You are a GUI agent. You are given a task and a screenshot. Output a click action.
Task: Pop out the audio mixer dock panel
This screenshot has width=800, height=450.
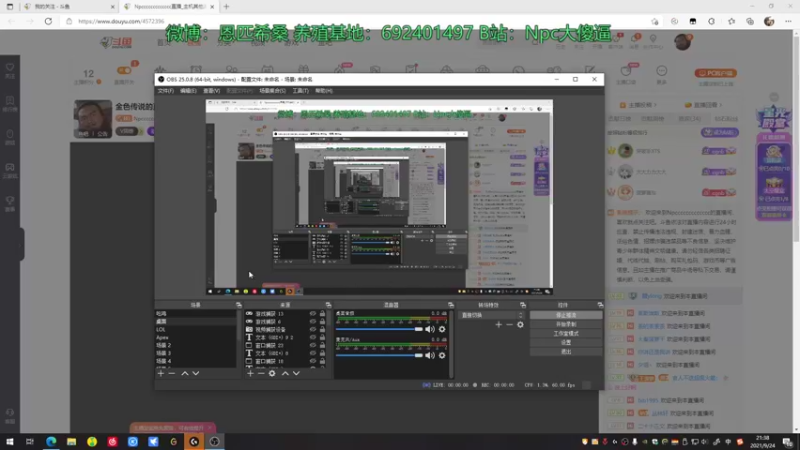(451, 305)
